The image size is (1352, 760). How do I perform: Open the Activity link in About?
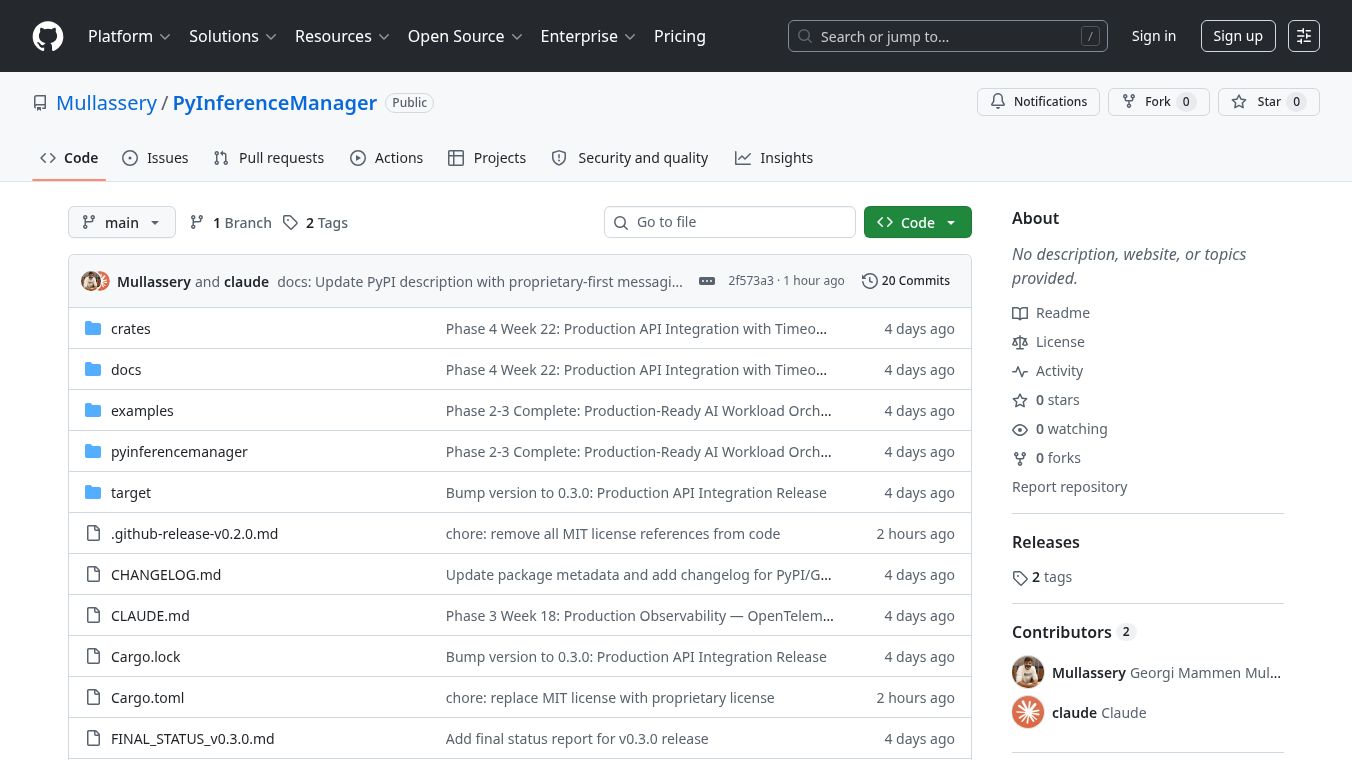pyautogui.click(x=1048, y=371)
